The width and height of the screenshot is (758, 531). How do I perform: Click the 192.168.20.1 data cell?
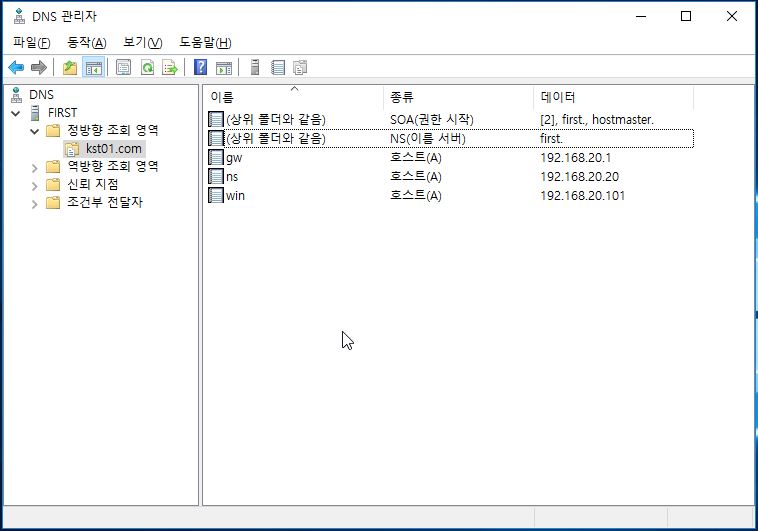576,158
